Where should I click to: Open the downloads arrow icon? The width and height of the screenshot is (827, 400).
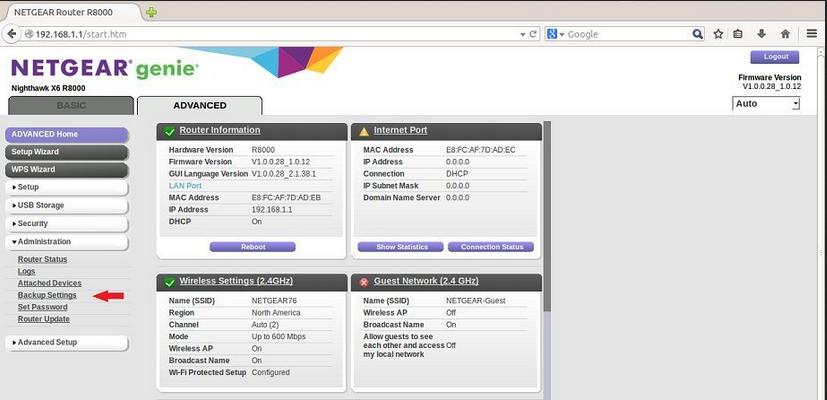pos(761,34)
